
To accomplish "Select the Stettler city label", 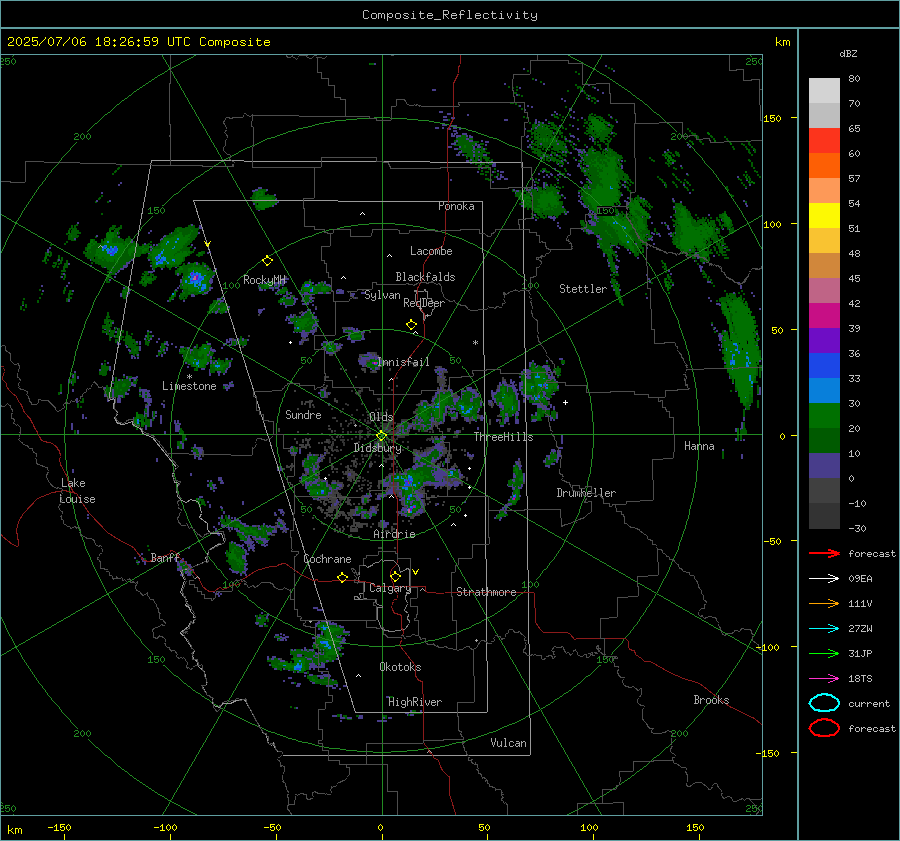I will pyautogui.click(x=583, y=289).
